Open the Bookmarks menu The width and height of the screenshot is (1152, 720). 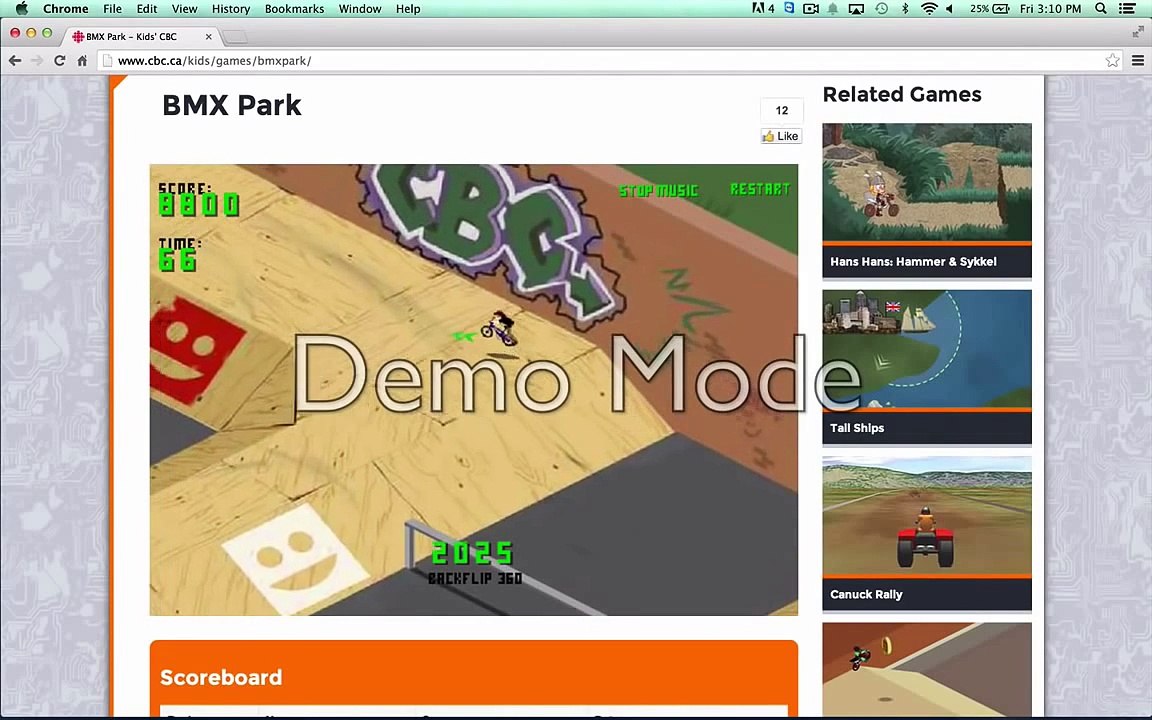pos(294,9)
